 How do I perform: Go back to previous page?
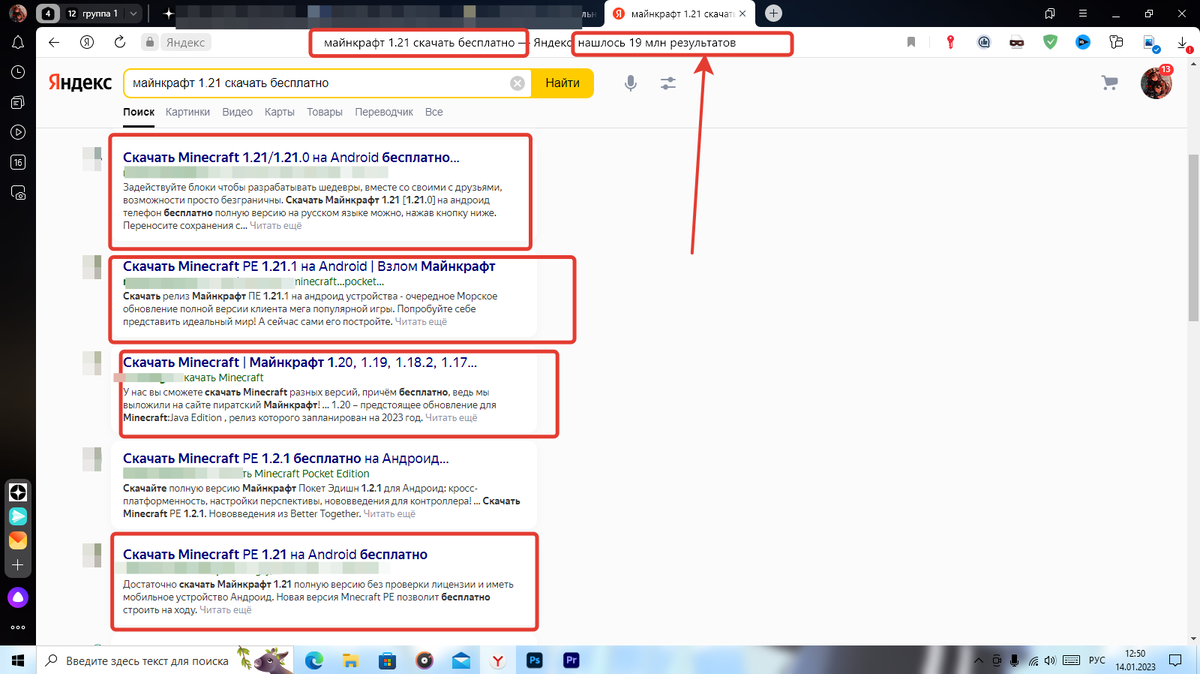(54, 43)
